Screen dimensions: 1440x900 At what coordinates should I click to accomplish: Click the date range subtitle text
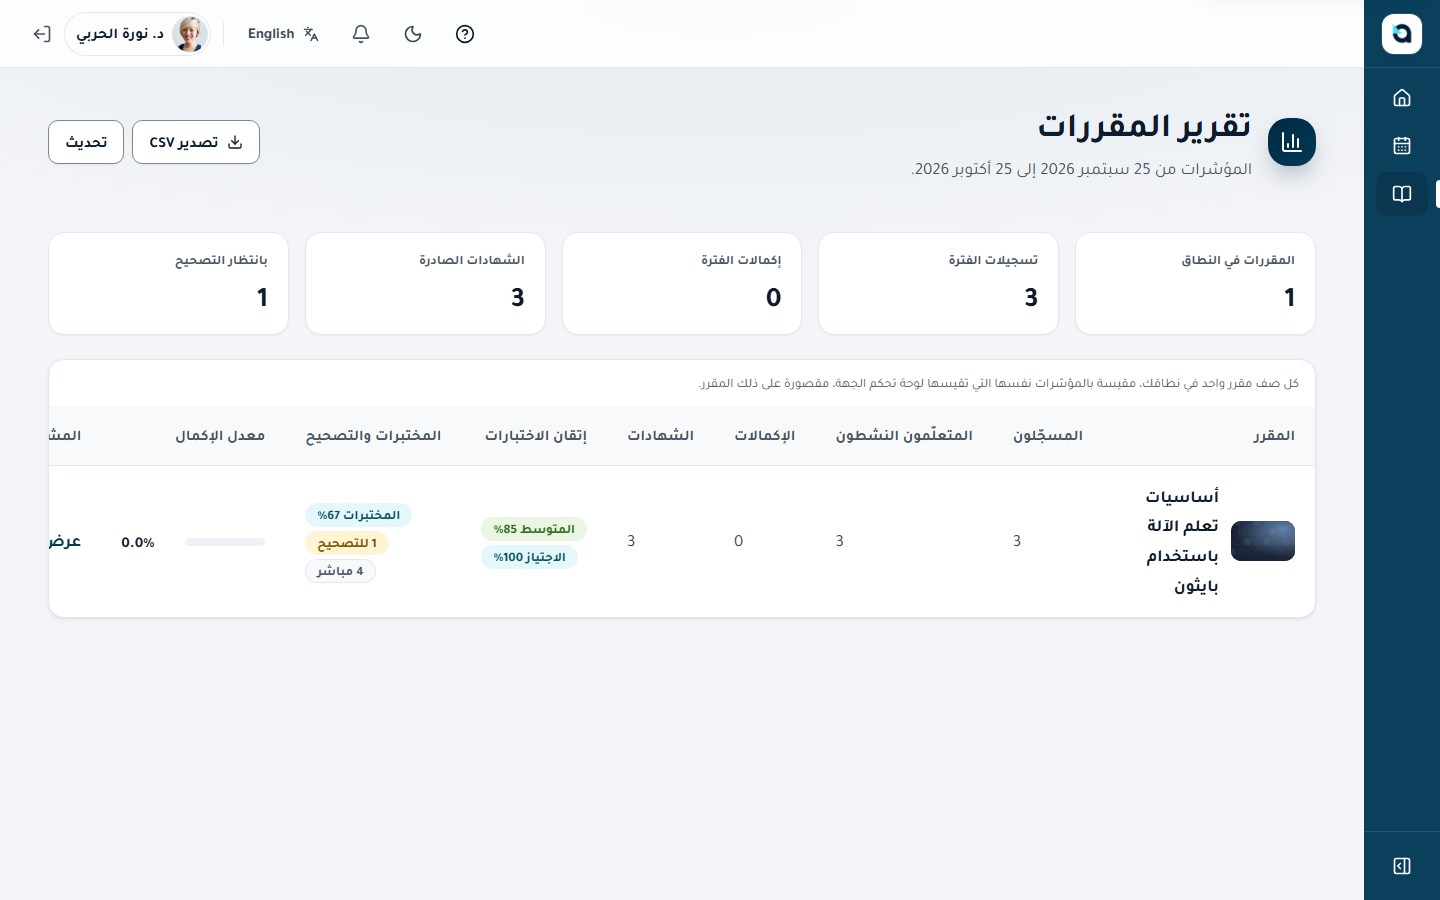1081,169
